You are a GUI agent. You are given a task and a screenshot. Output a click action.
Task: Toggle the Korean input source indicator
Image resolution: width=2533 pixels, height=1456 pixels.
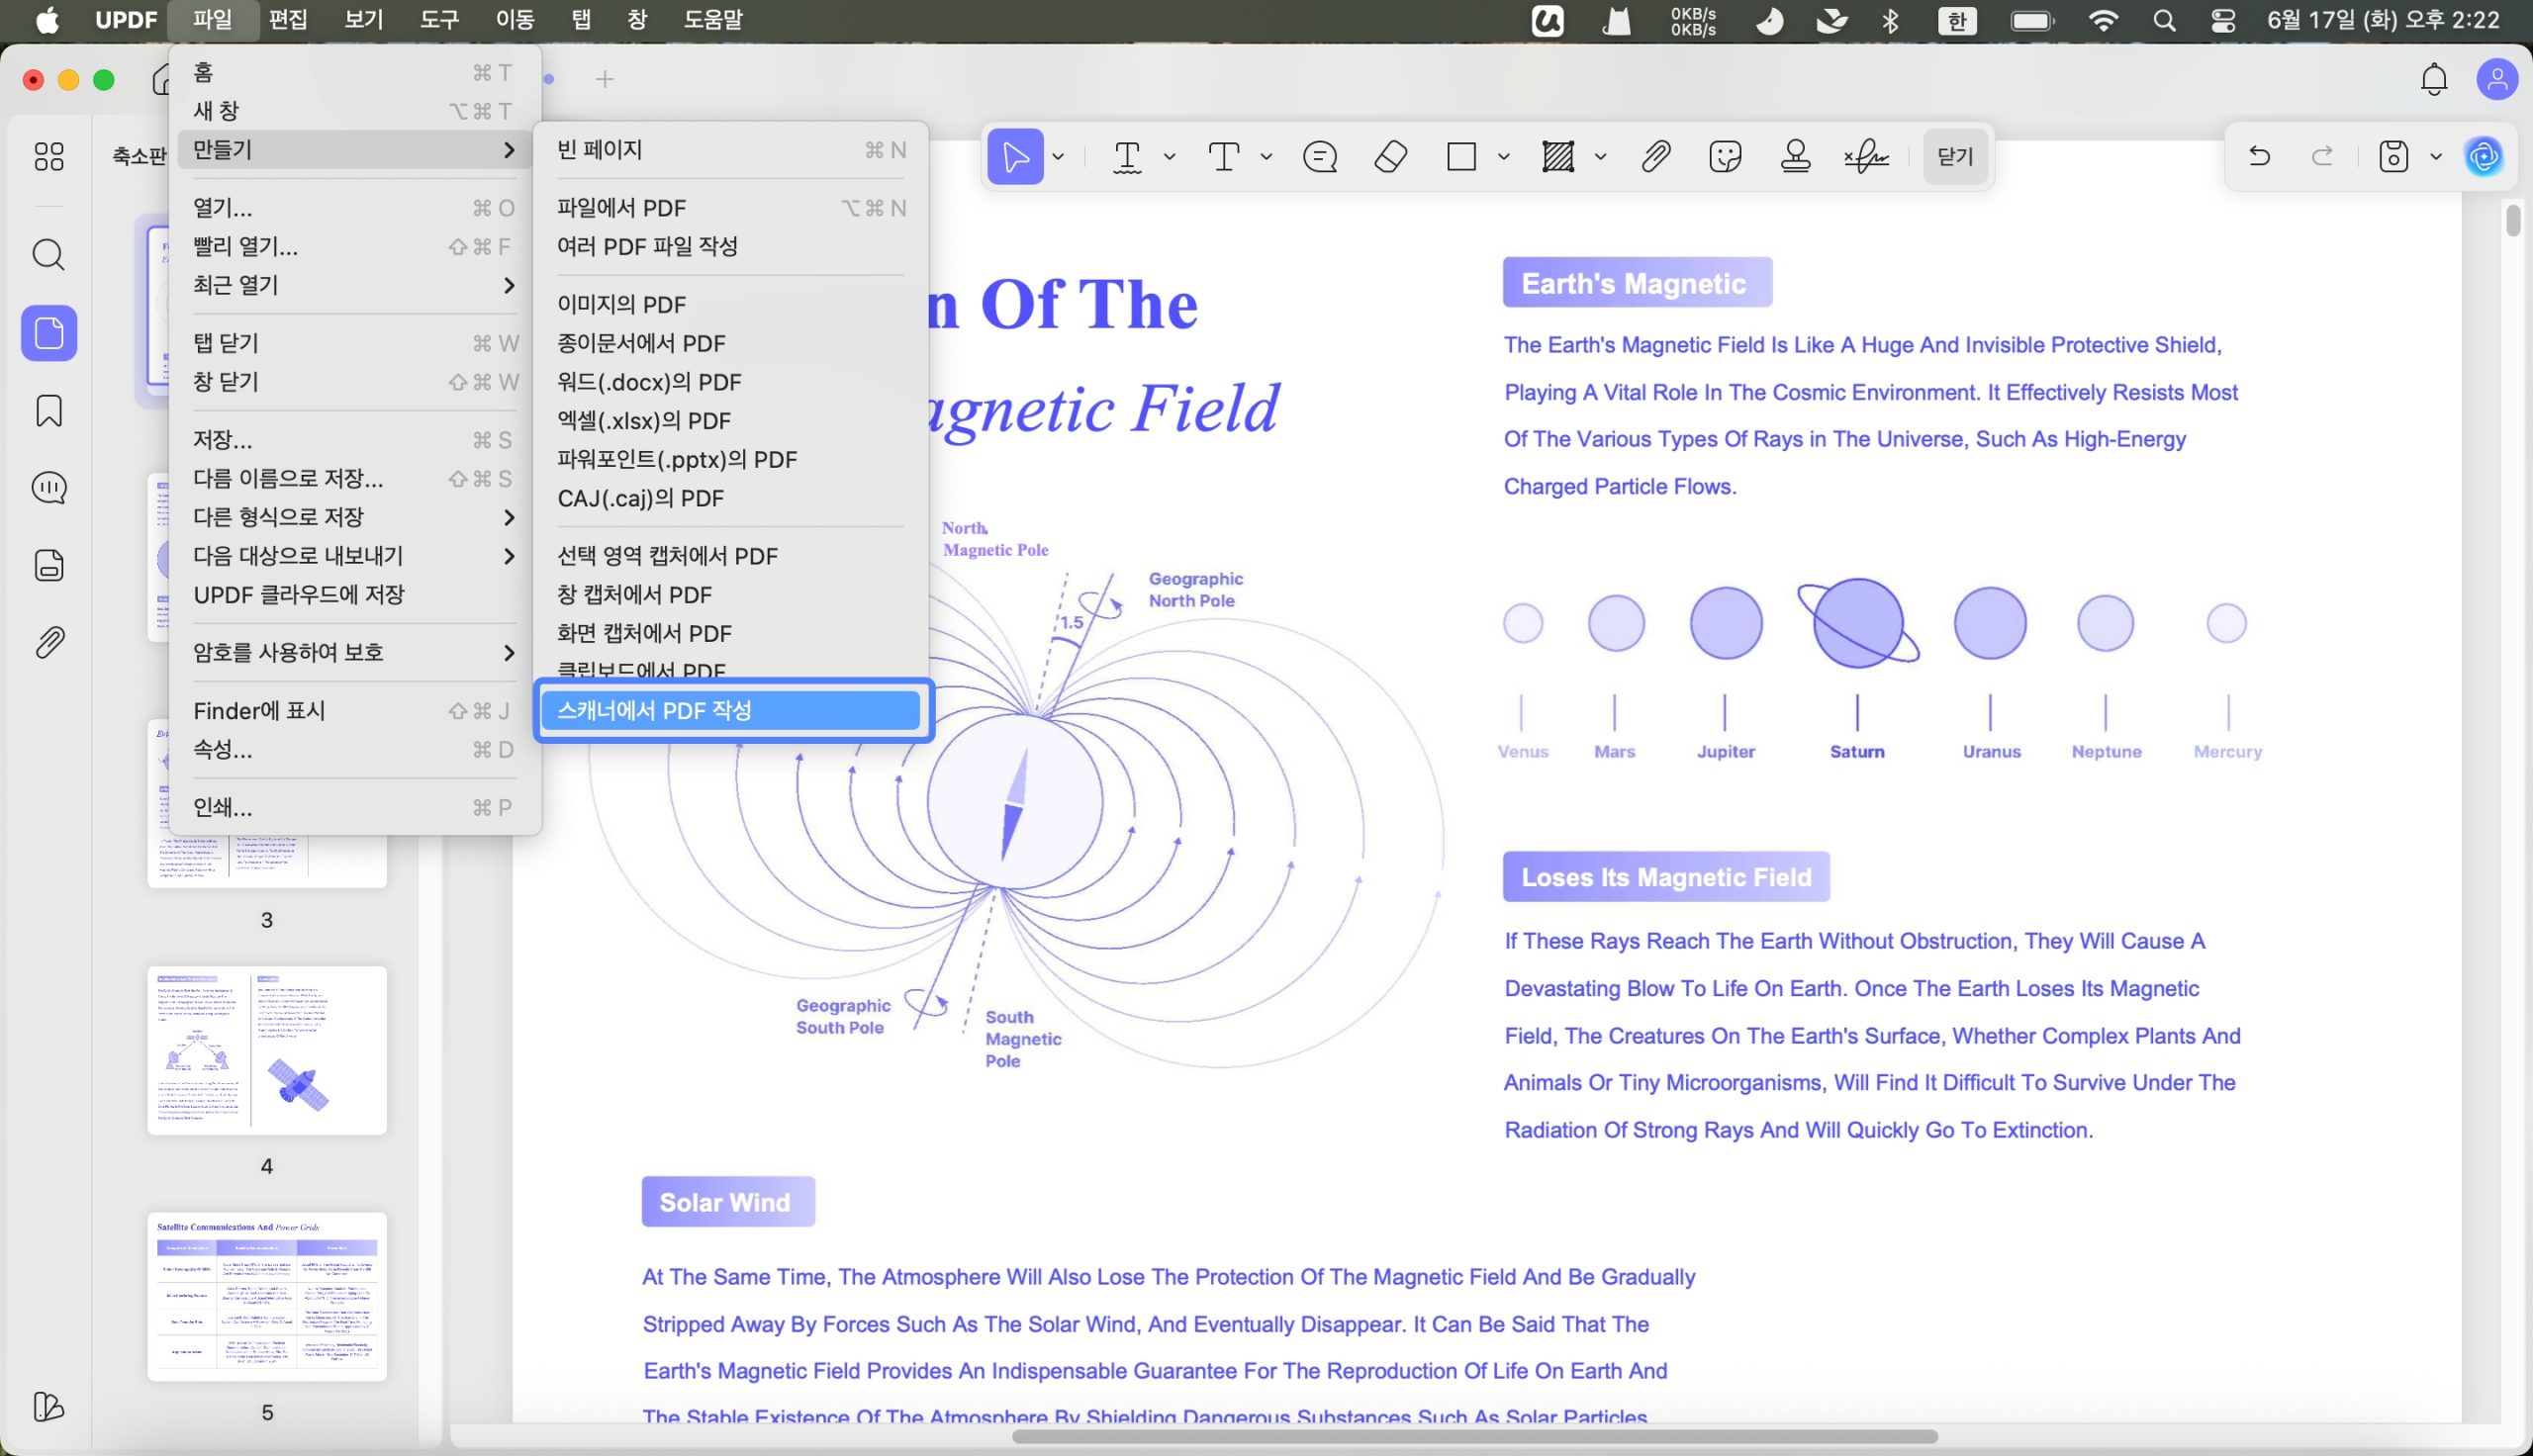(1957, 20)
